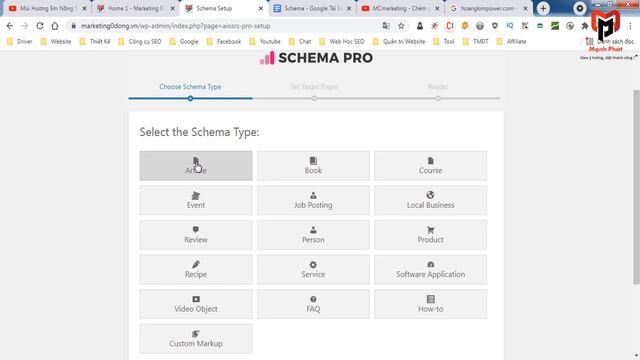Choose the Video Object schema

click(196, 304)
